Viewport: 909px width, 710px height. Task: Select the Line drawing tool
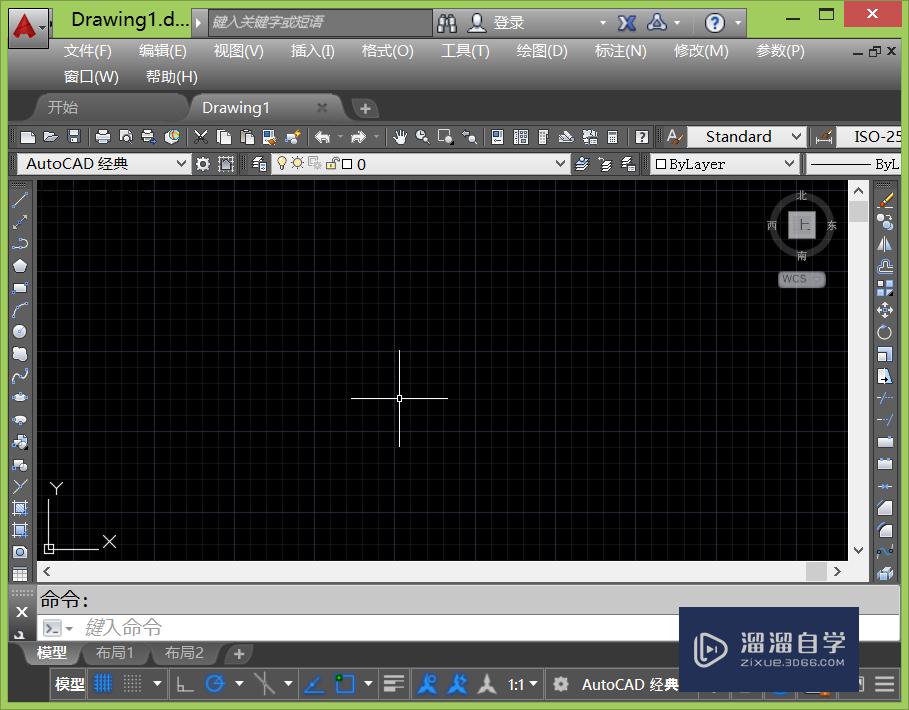click(x=19, y=200)
